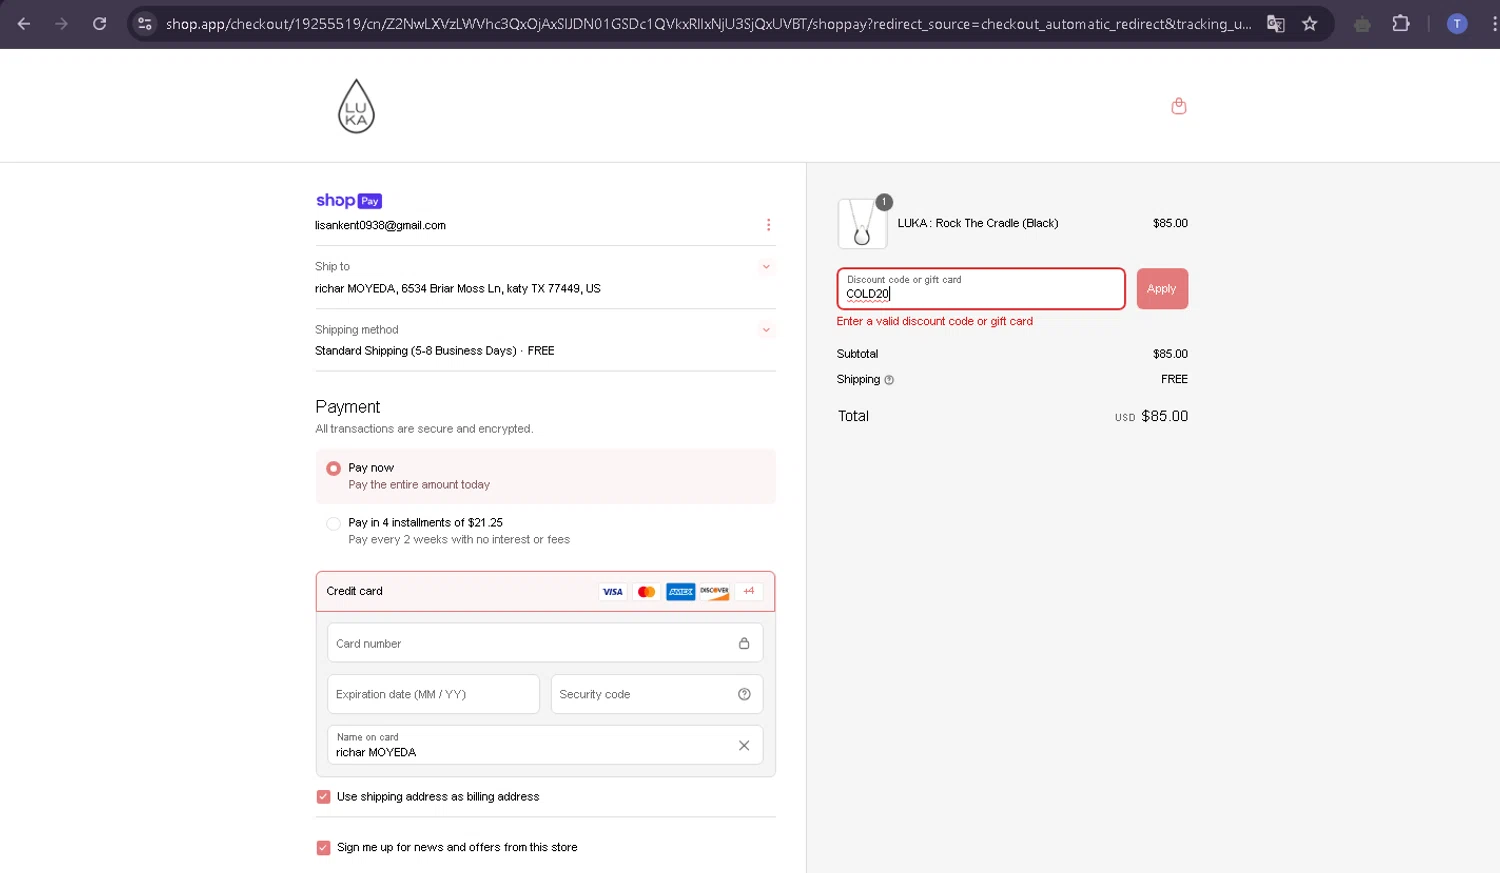Reload the checkout page
The image size is (1500, 873).
(100, 24)
